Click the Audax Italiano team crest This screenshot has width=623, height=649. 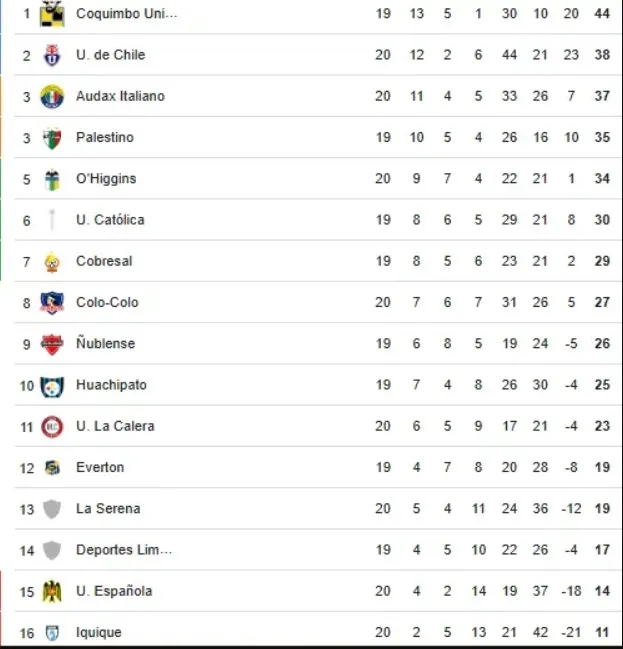[52, 97]
